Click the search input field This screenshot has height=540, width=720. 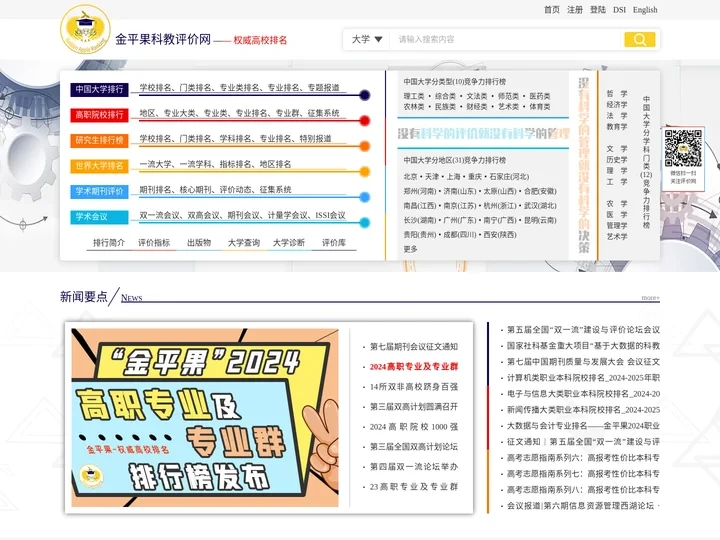506,39
